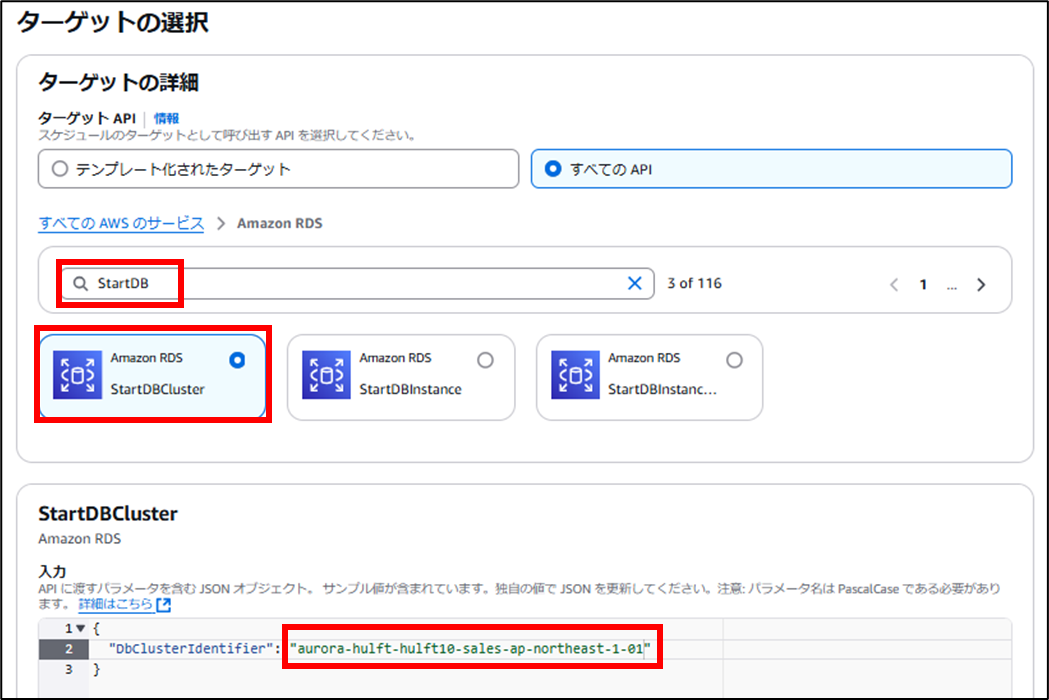Viewport: 1049px width, 700px height.
Task: Select page number 1 in pagination
Action: pyautogui.click(x=923, y=284)
